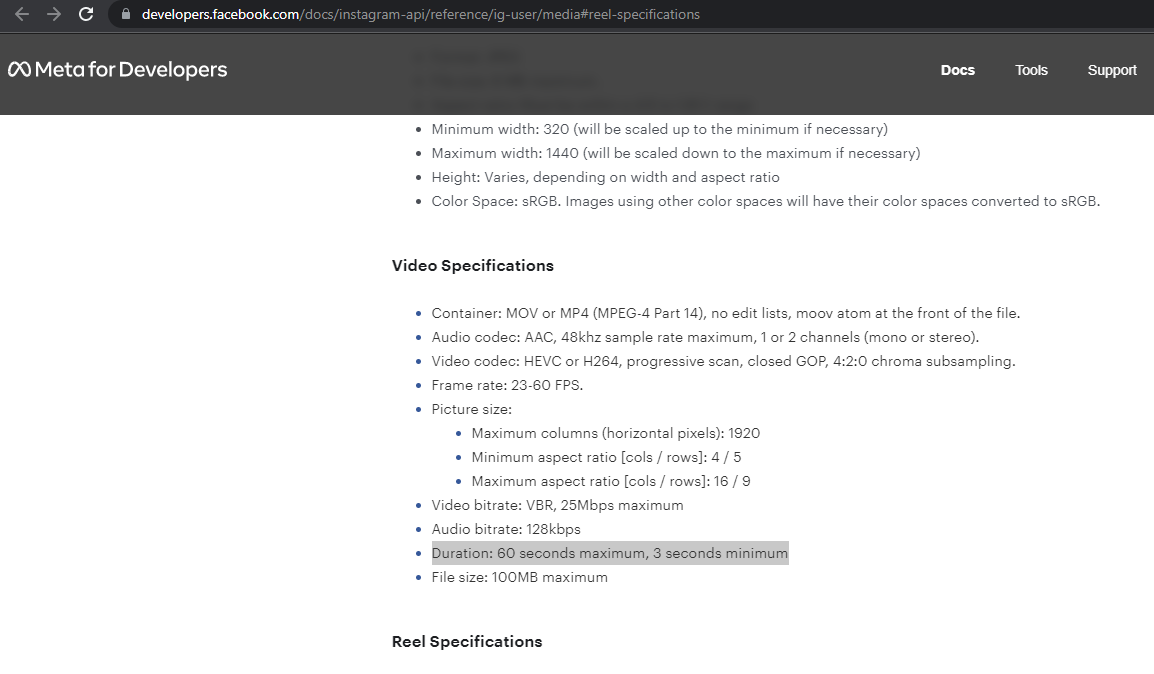
Task: Open the Docs menu
Action: (x=957, y=70)
